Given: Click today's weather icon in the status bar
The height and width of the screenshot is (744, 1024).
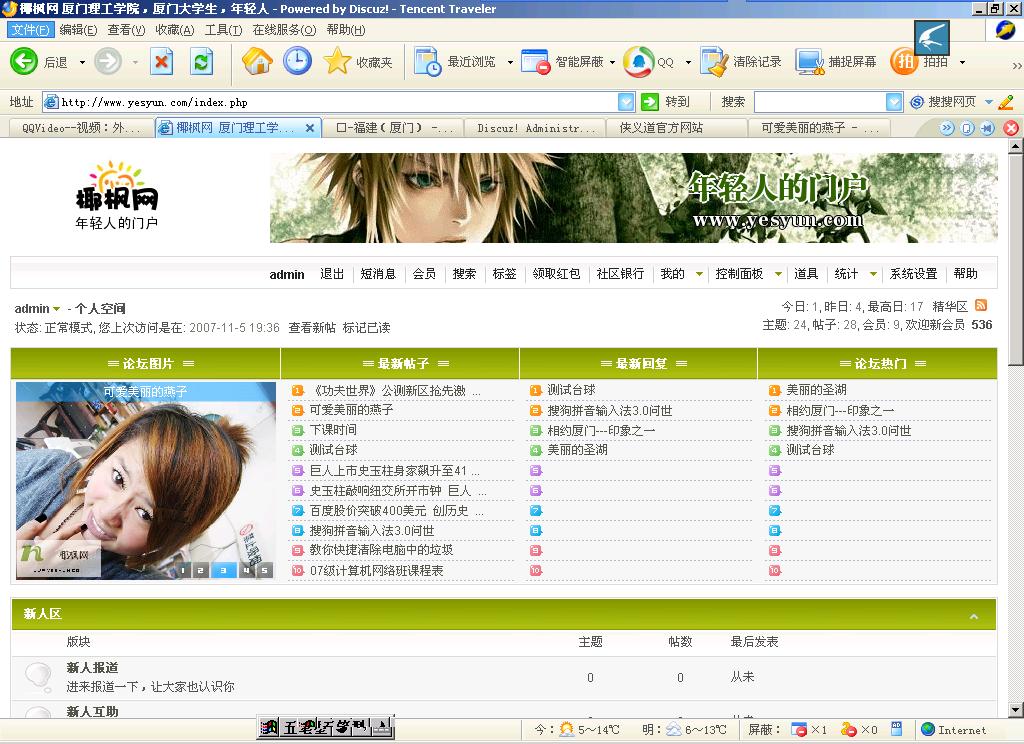Looking at the screenshot, I should pos(566,730).
